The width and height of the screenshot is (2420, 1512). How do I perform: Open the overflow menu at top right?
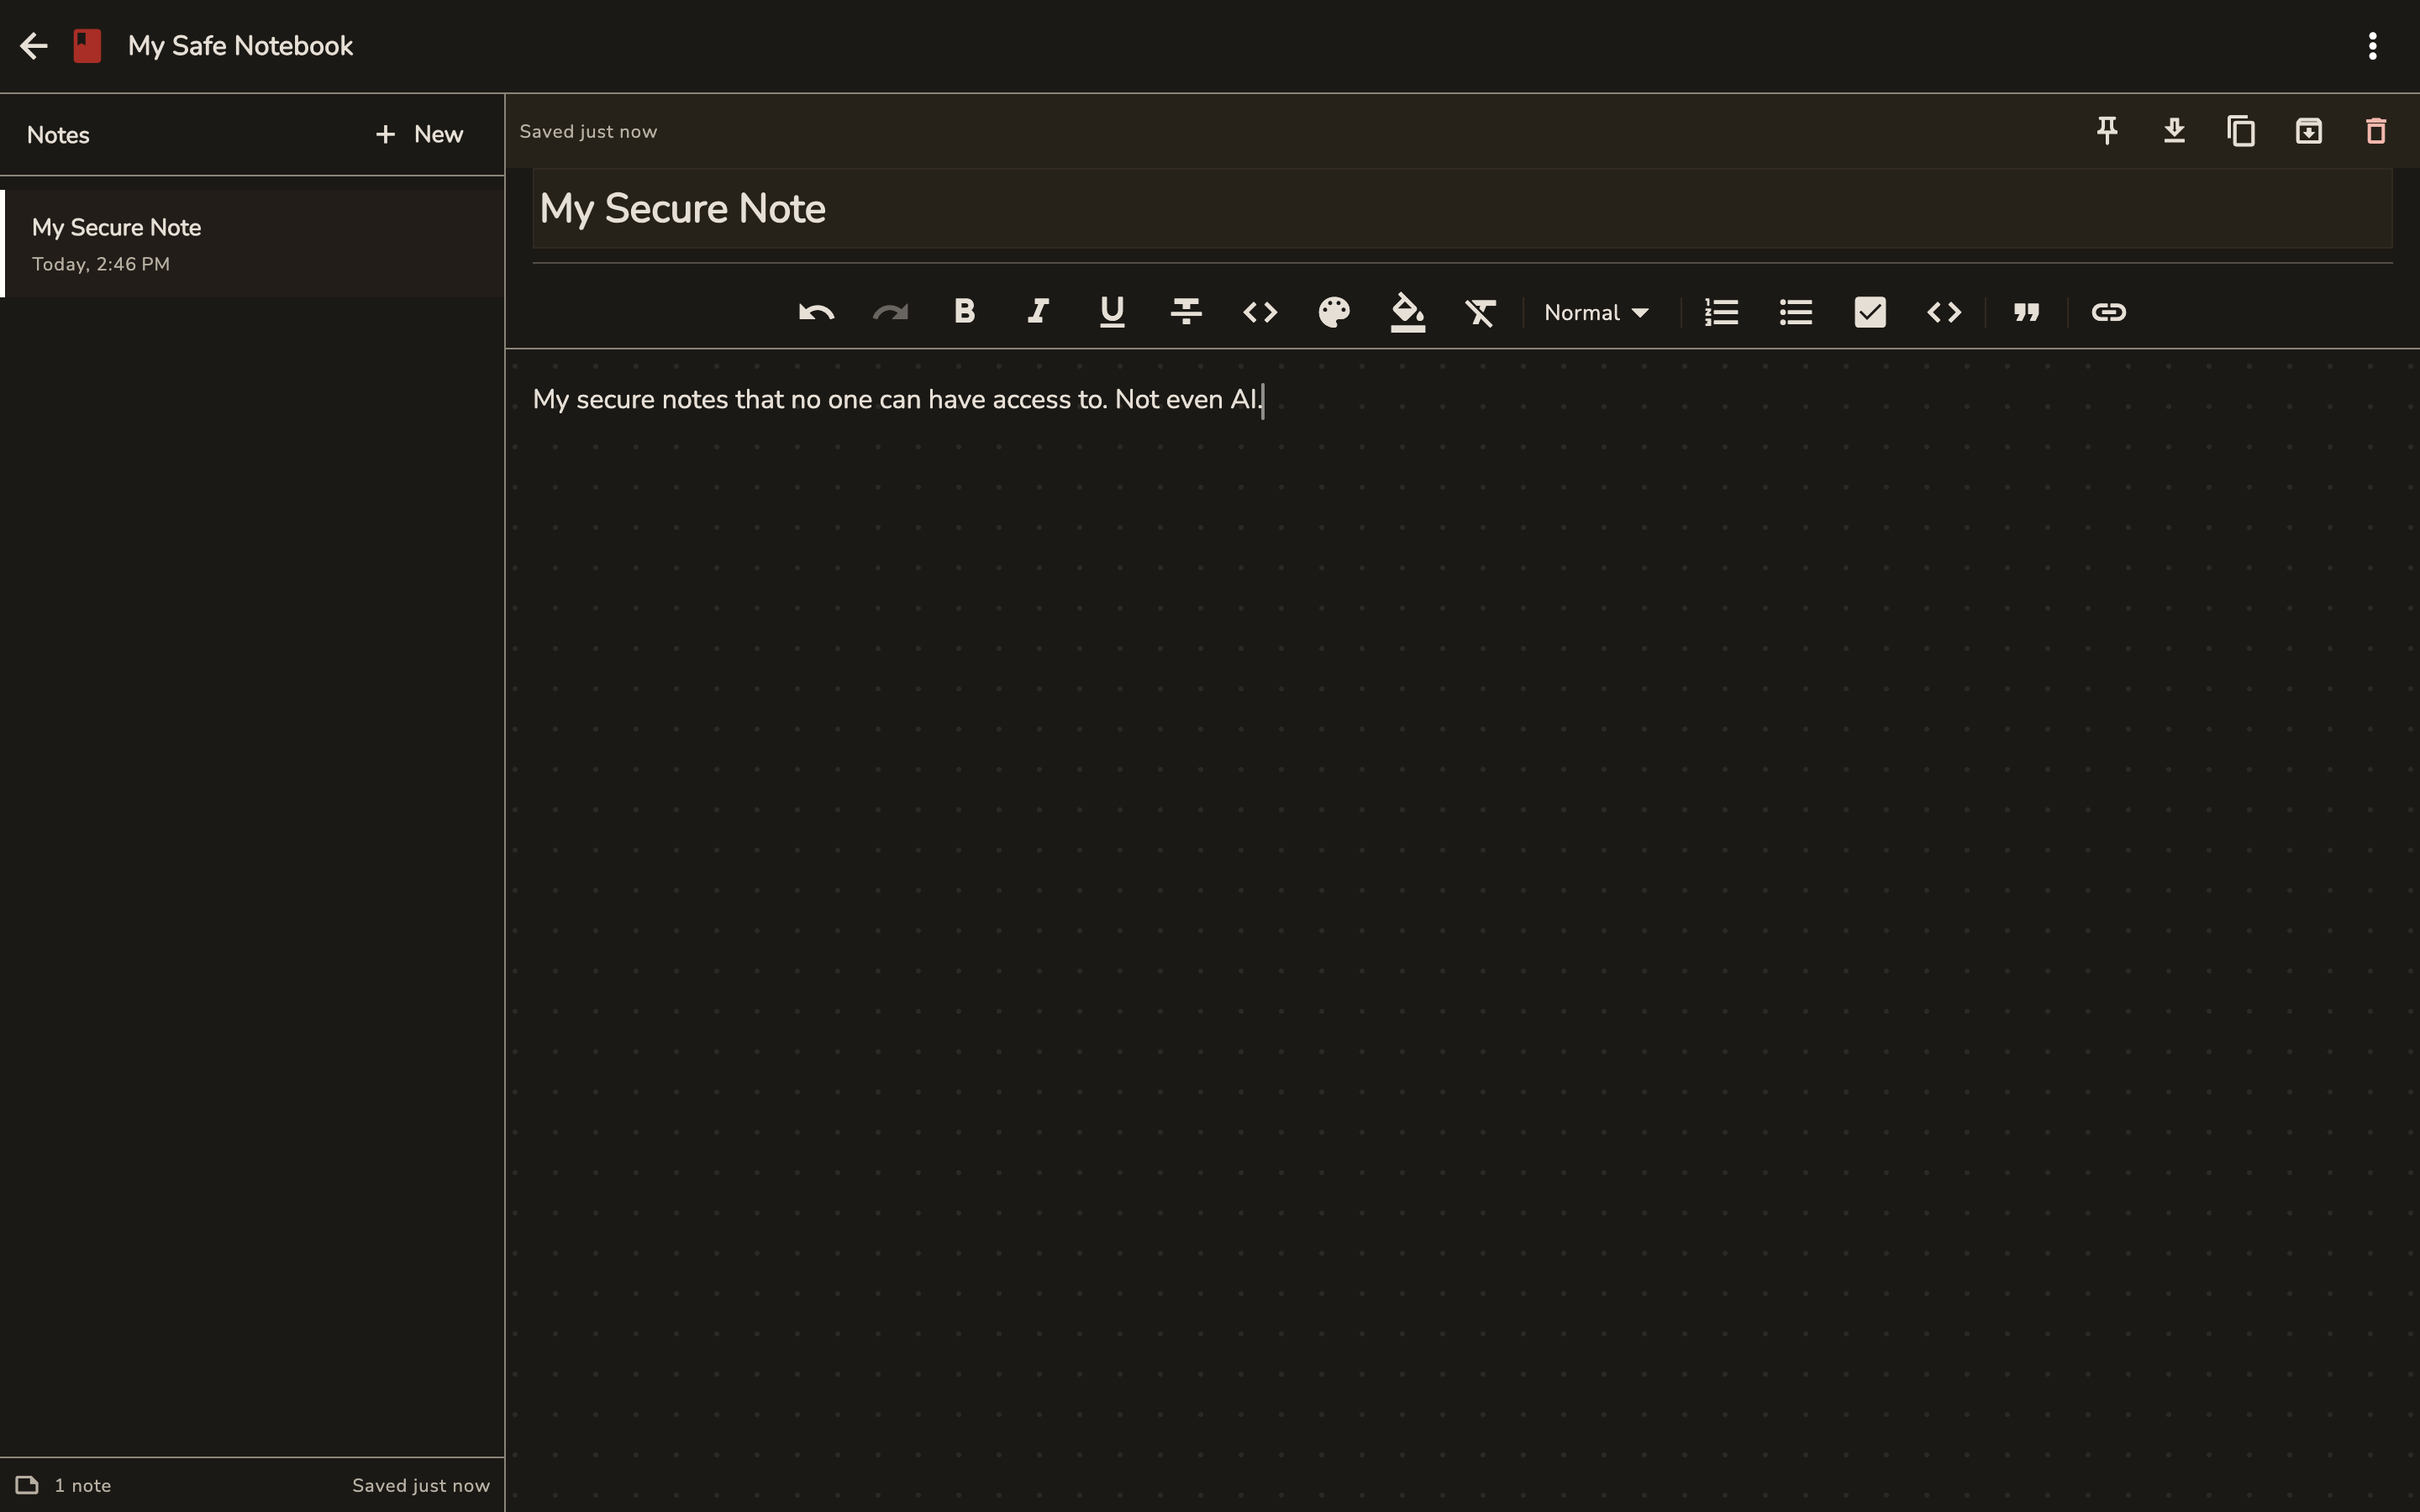point(2372,46)
